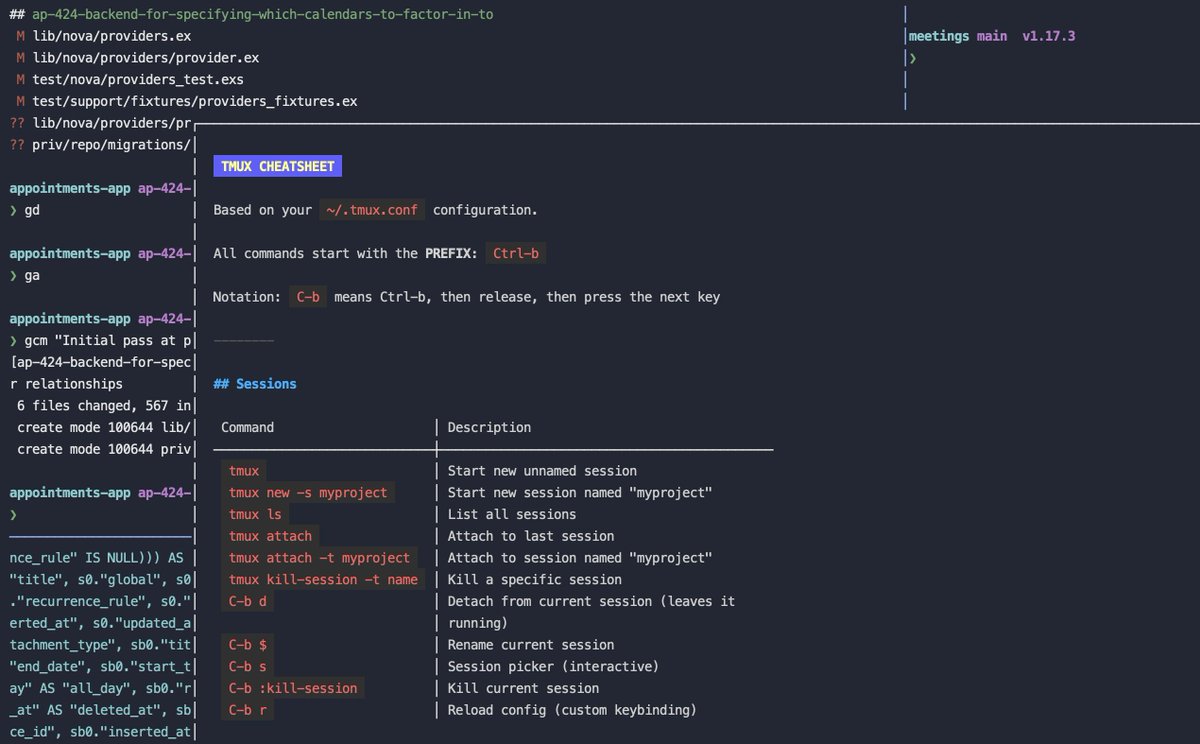Click the ap-424 branch header line
The width and height of the screenshot is (1200, 744).
[x=250, y=15]
